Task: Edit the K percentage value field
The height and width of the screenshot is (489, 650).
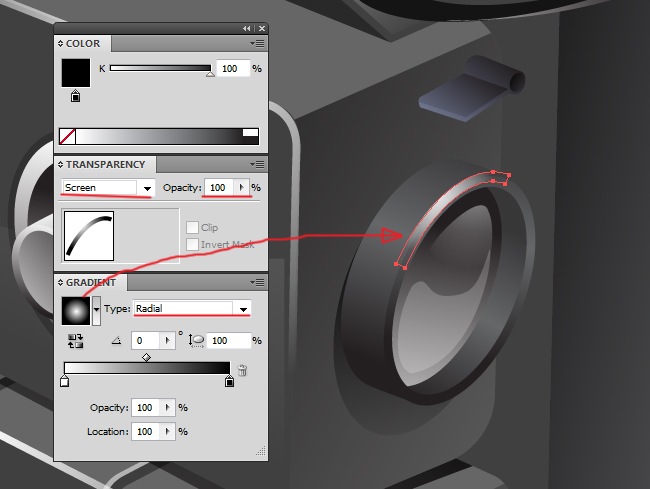Action: point(233,68)
